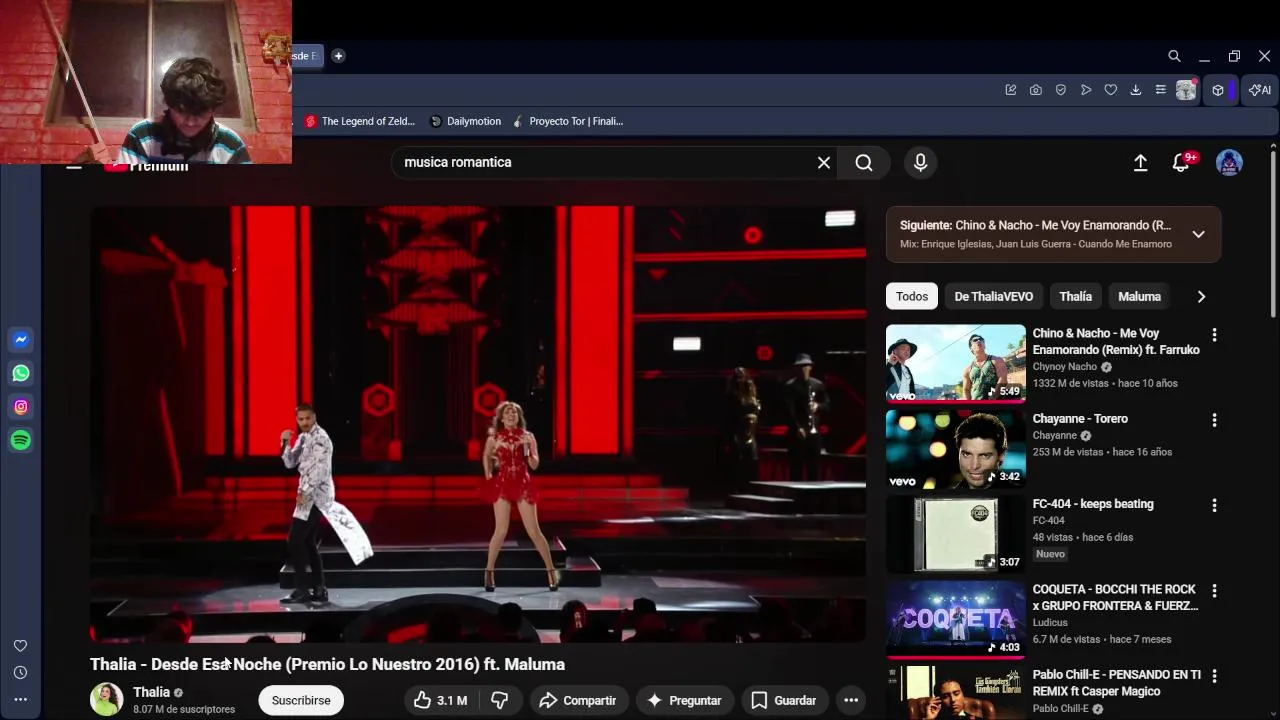Click the search tabs magnifier icon

1174,56
